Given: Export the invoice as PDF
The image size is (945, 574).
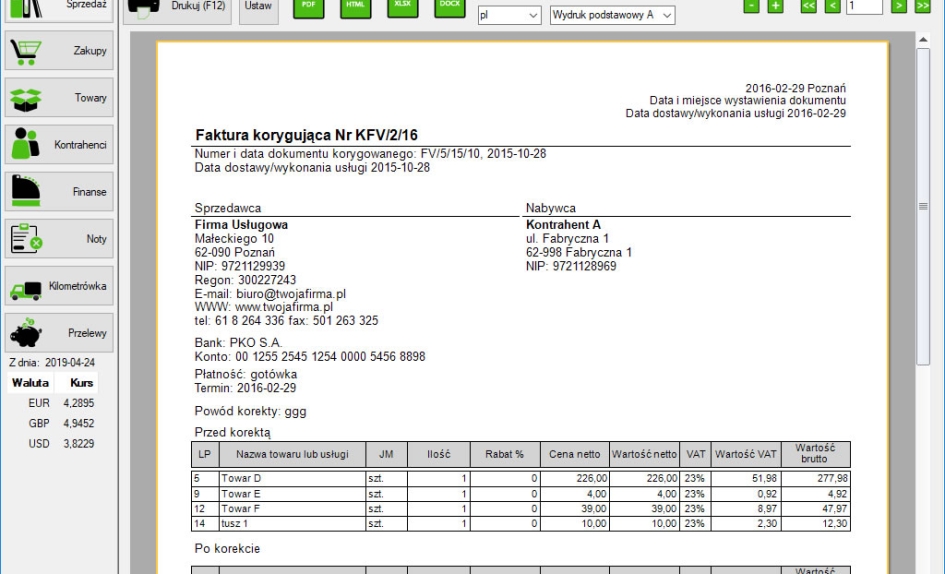Looking at the screenshot, I should (309, 6).
